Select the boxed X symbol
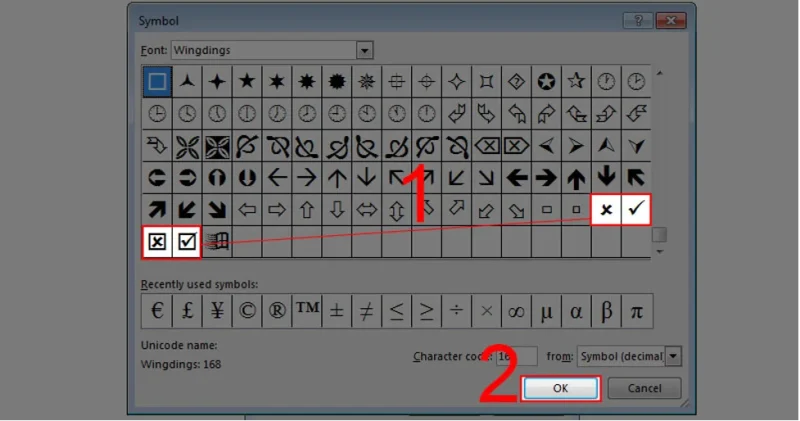 click(x=157, y=241)
